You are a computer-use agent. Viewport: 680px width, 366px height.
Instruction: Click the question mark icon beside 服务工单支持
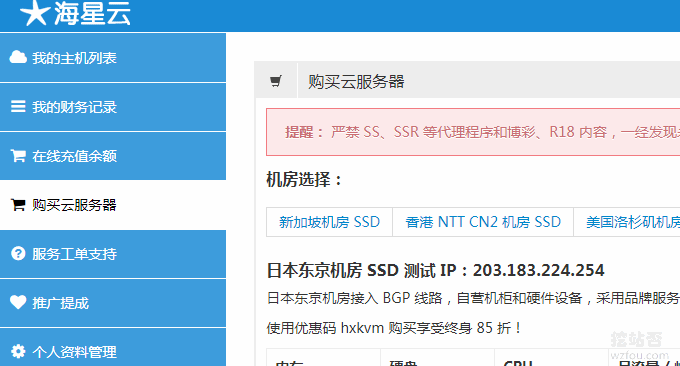18,253
